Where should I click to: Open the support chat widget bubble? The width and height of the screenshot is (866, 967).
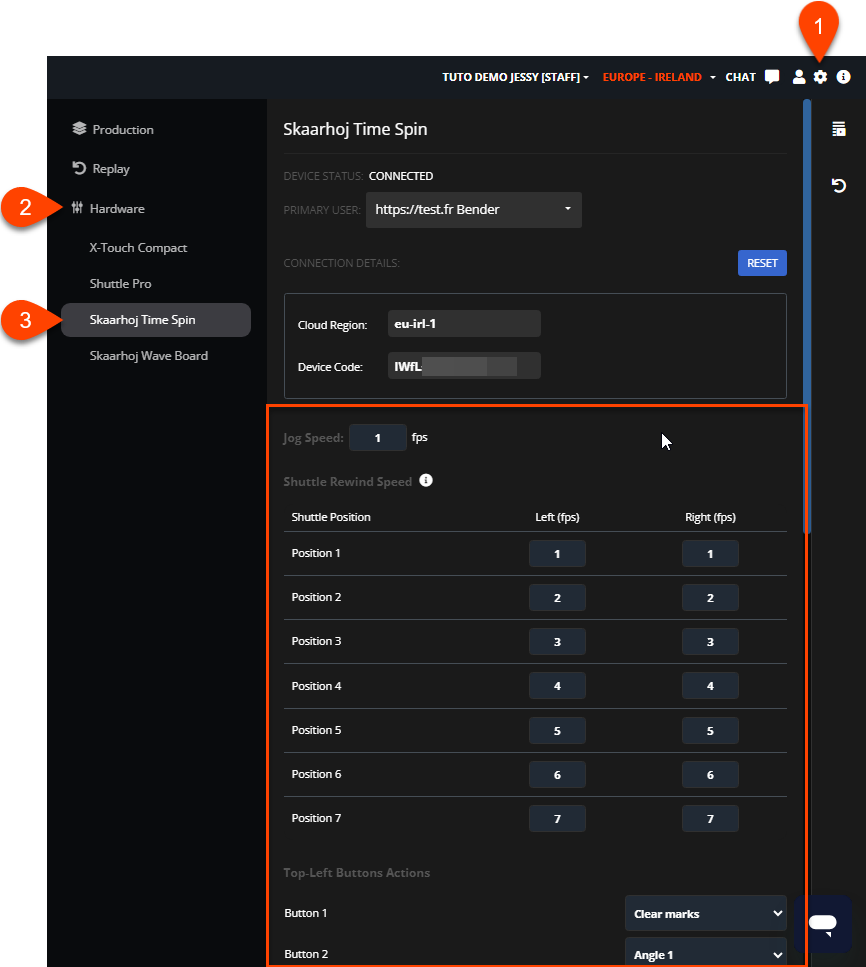(x=823, y=924)
